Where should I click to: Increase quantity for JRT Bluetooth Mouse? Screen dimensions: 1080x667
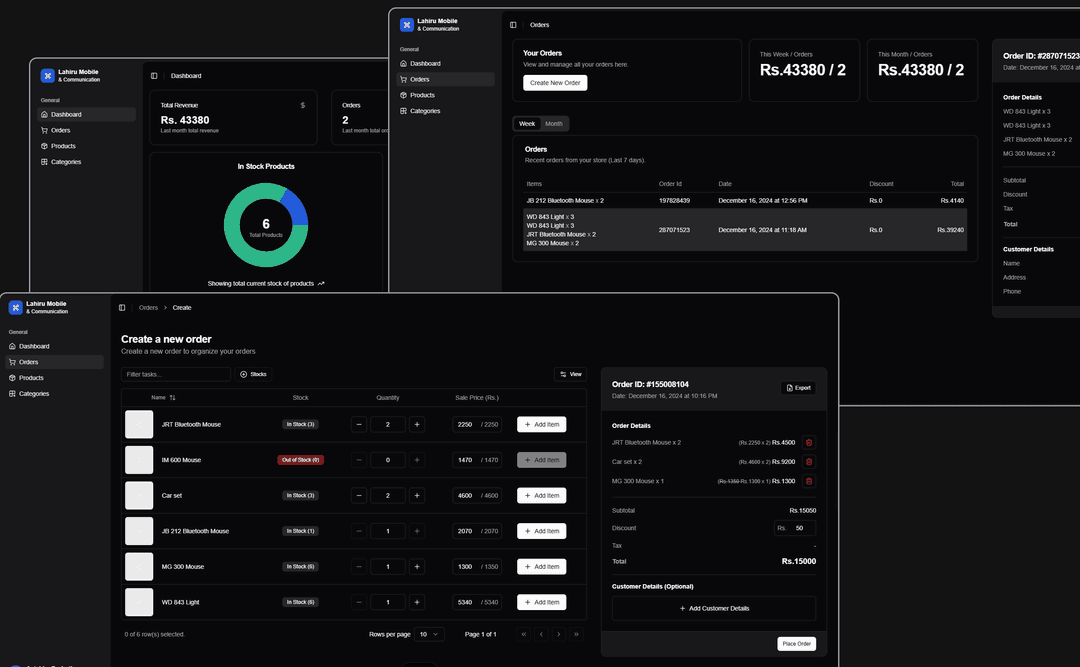pyautogui.click(x=417, y=424)
